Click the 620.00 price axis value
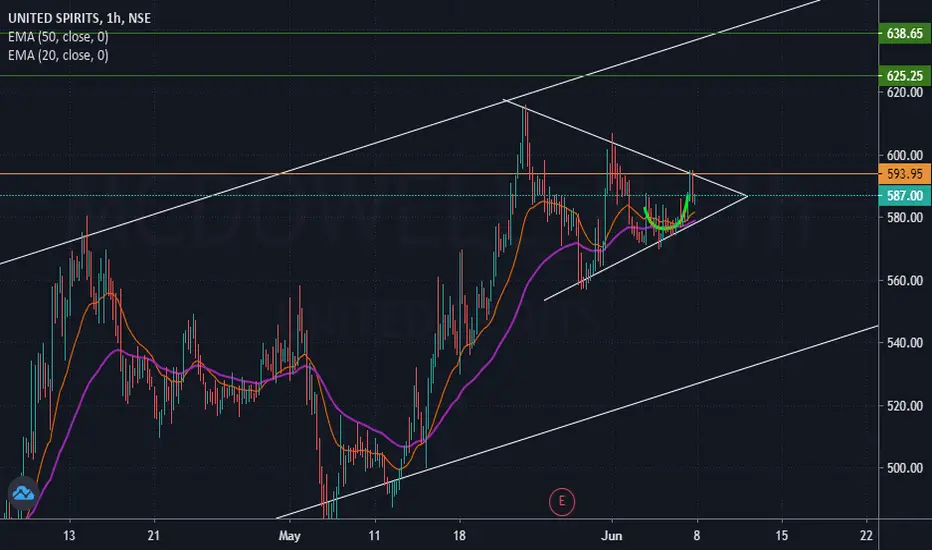Image resolution: width=932 pixels, height=550 pixels. point(905,92)
